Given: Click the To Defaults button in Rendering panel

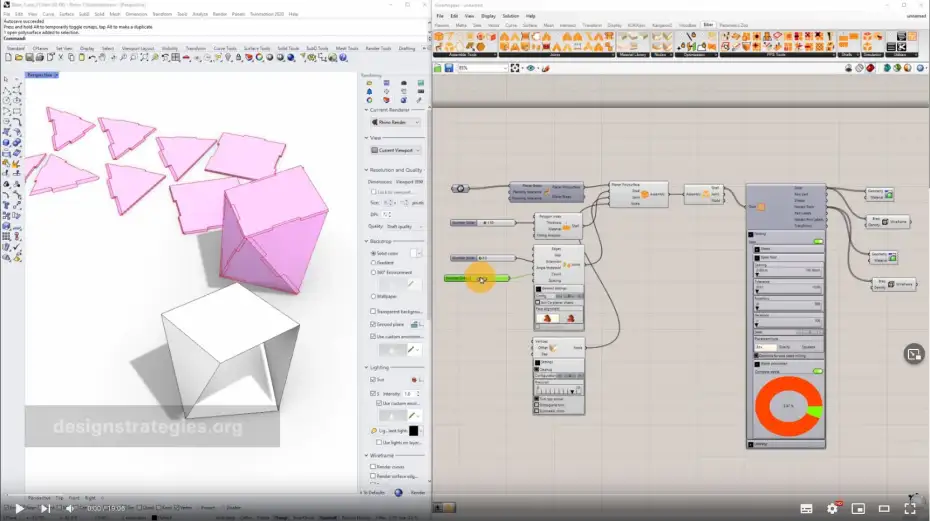Looking at the screenshot, I should pos(374,493).
